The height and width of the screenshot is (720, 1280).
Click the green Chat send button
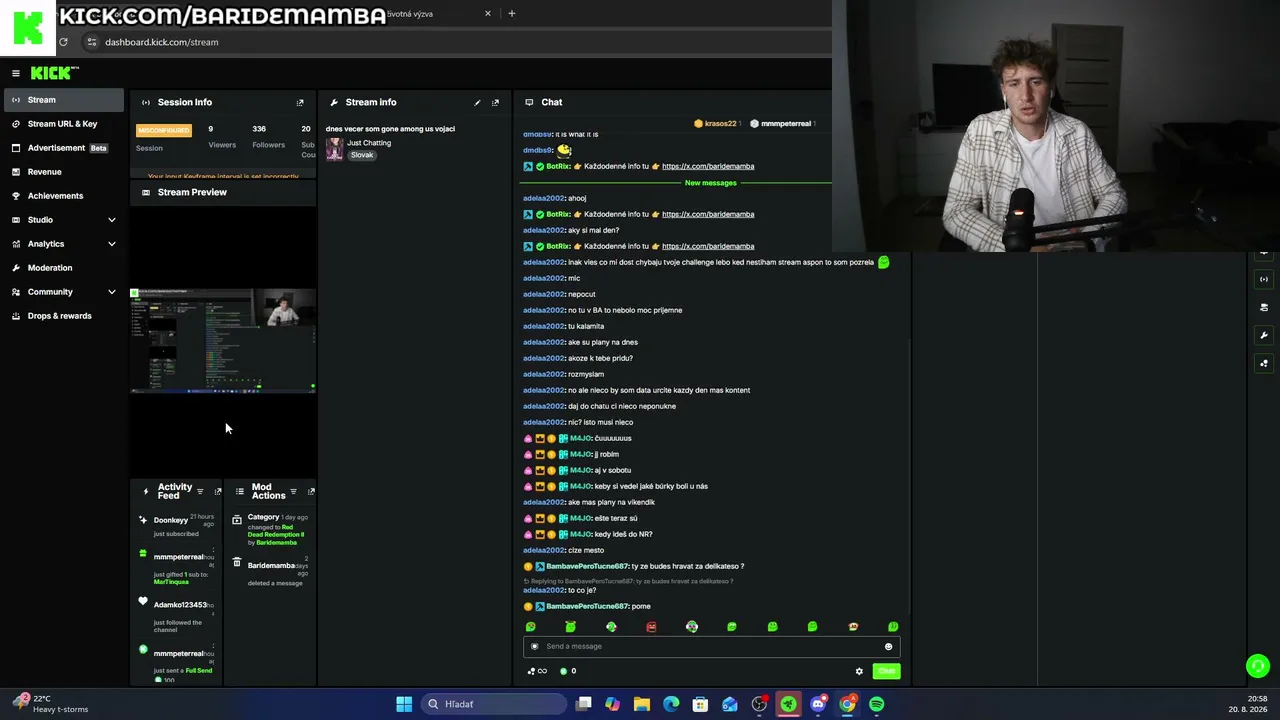coord(886,671)
